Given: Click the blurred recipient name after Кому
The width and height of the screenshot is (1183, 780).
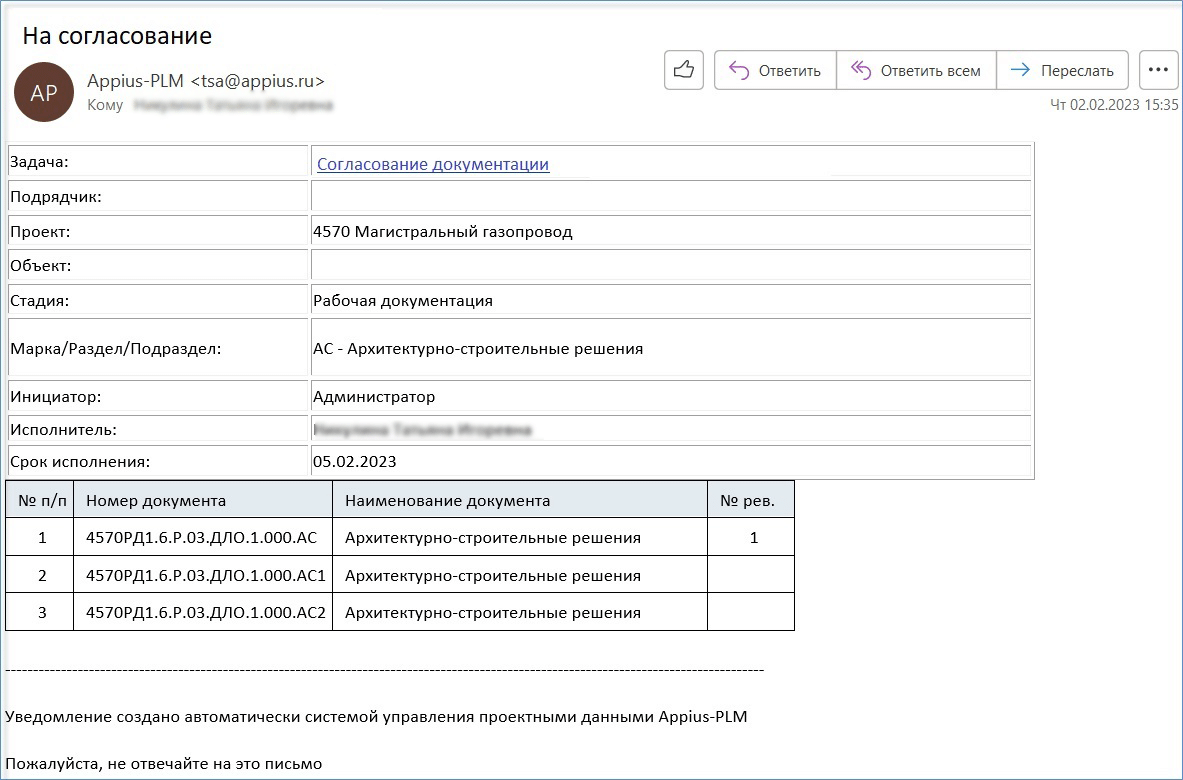Looking at the screenshot, I should click(233, 104).
